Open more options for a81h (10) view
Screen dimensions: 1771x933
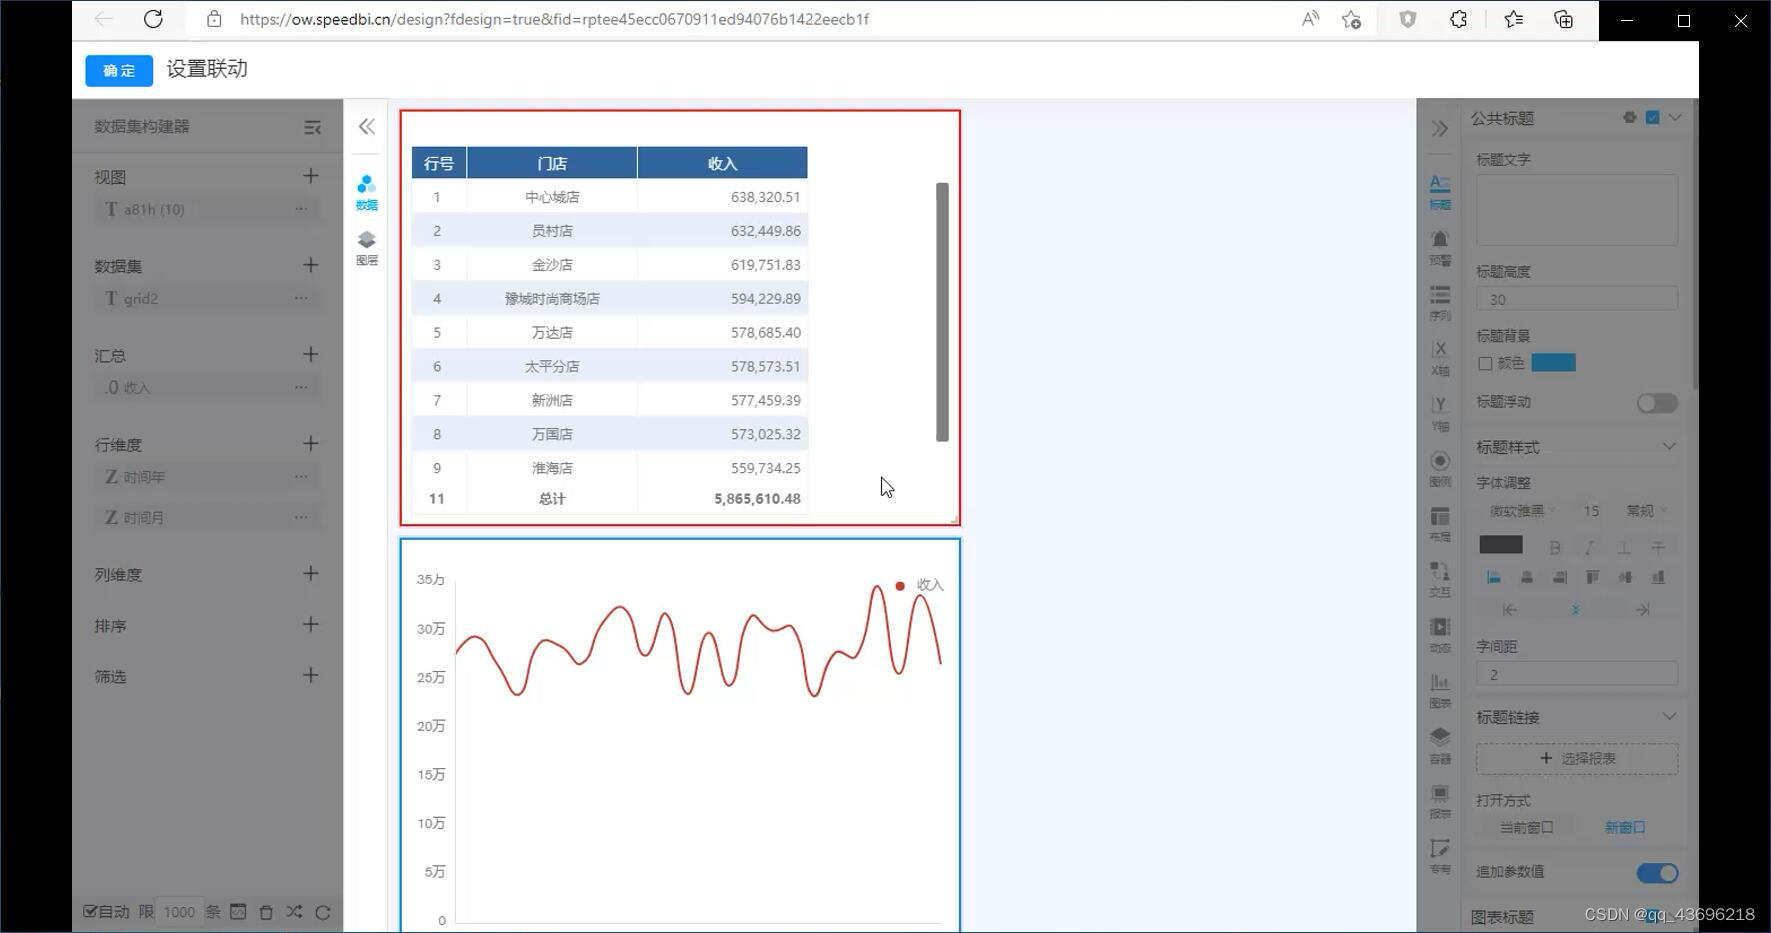(x=301, y=209)
